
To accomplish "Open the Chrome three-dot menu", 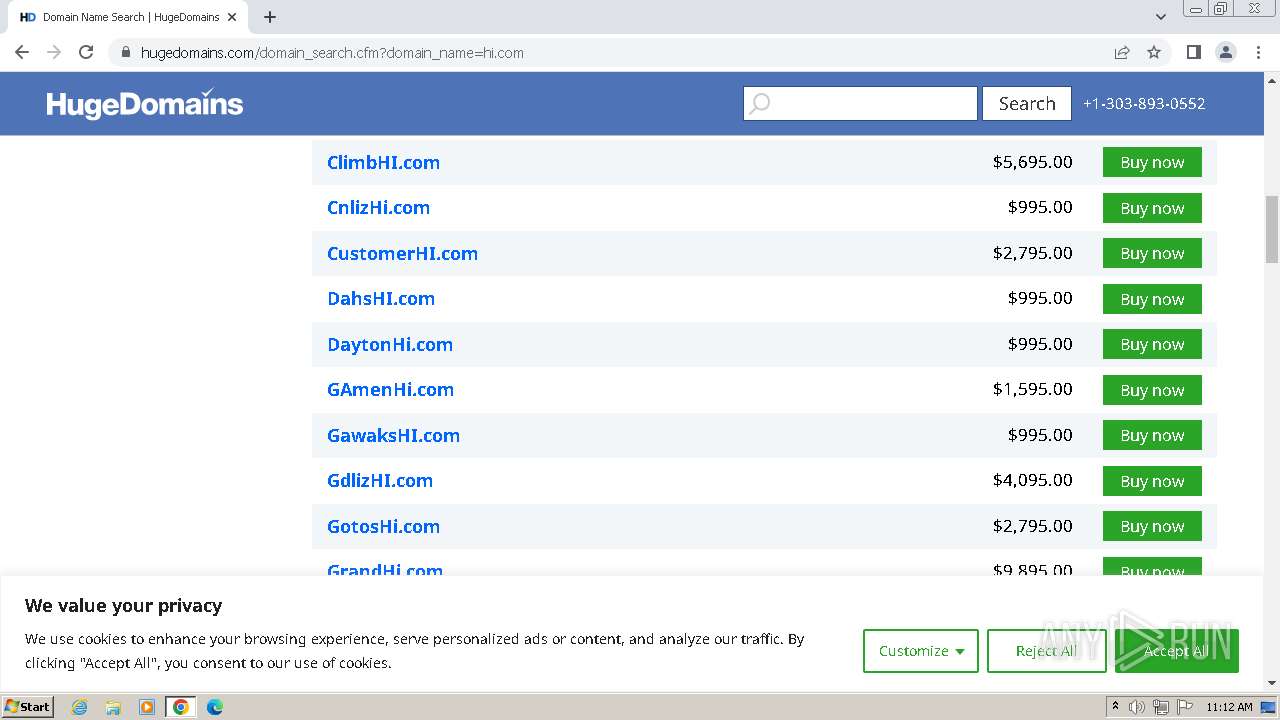I will pos(1258,53).
